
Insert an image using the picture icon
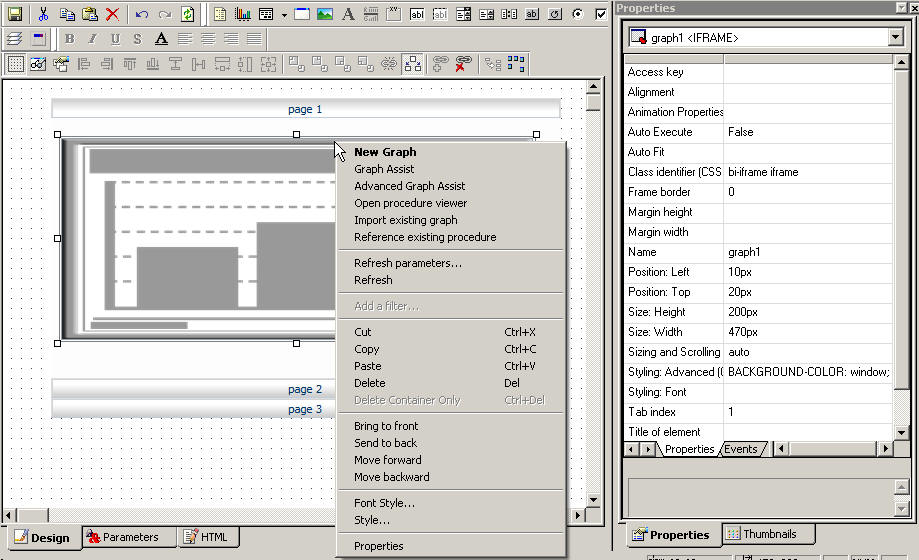click(325, 15)
